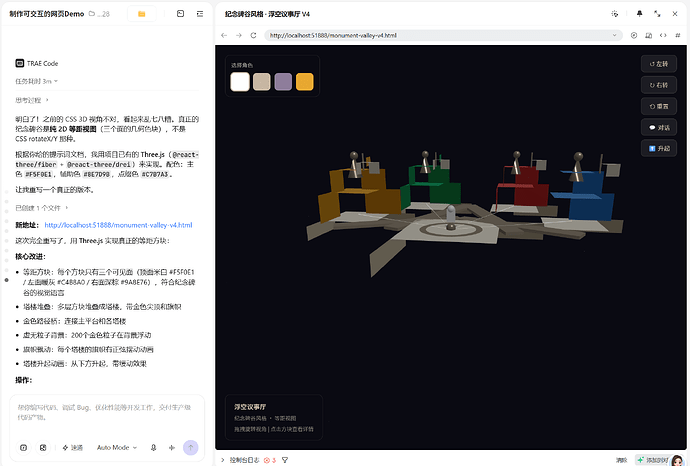This screenshot has width=690, height=466.
Task: Open the code view angle-brackets icon
Action: [x=663, y=35]
